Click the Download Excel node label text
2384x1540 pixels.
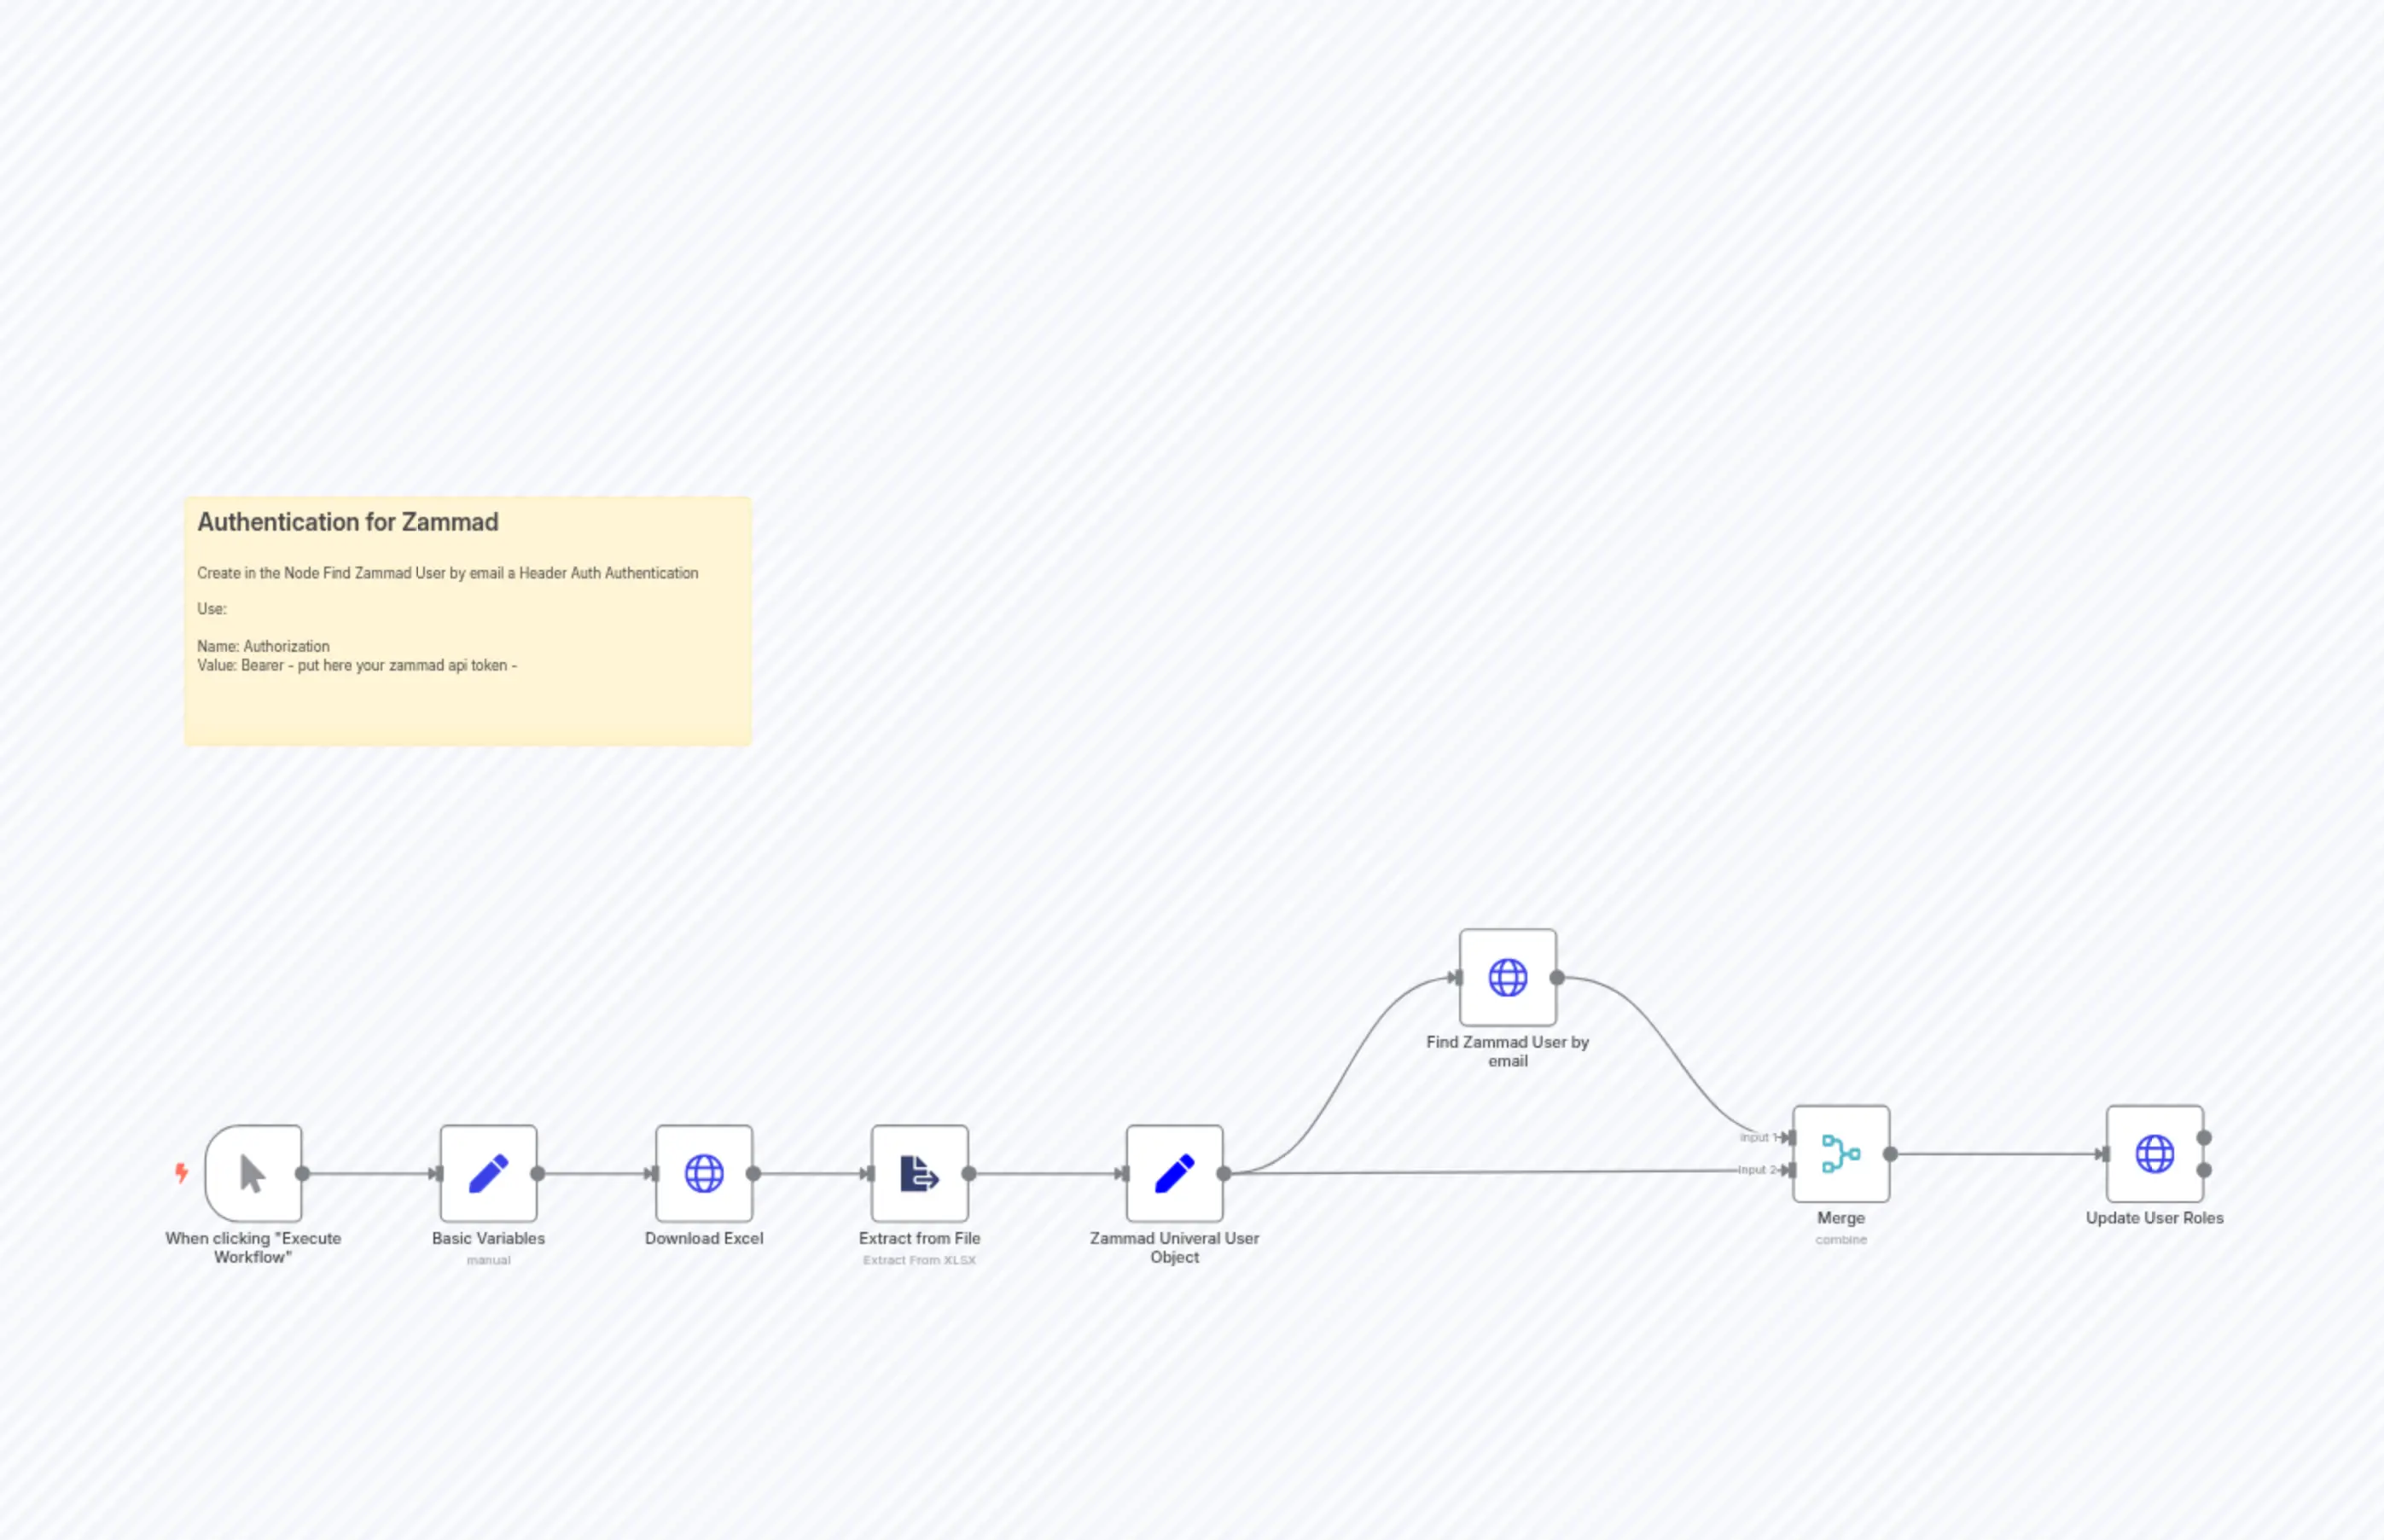click(704, 1238)
